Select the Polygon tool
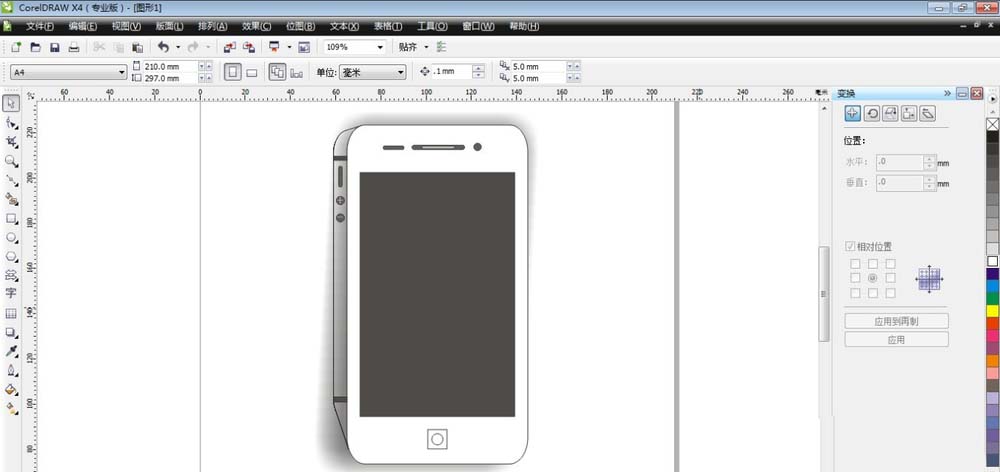This screenshot has height=472, width=1000. coord(11,256)
